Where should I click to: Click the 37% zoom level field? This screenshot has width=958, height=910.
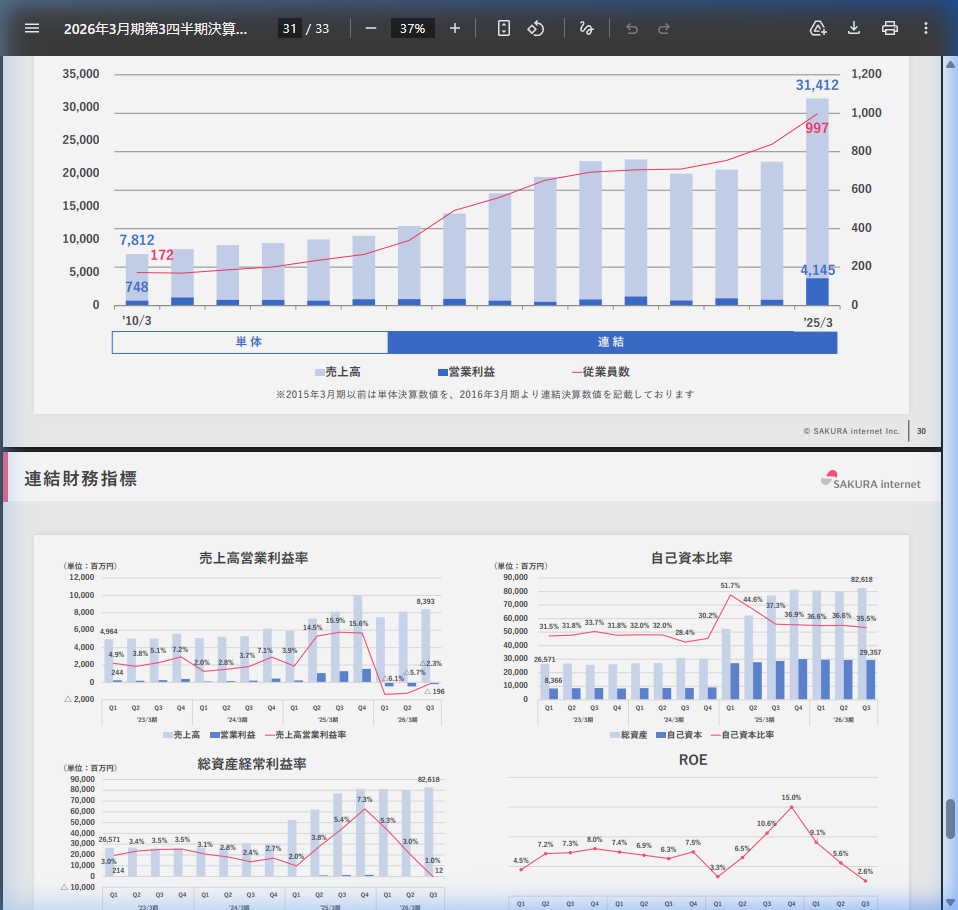point(412,28)
